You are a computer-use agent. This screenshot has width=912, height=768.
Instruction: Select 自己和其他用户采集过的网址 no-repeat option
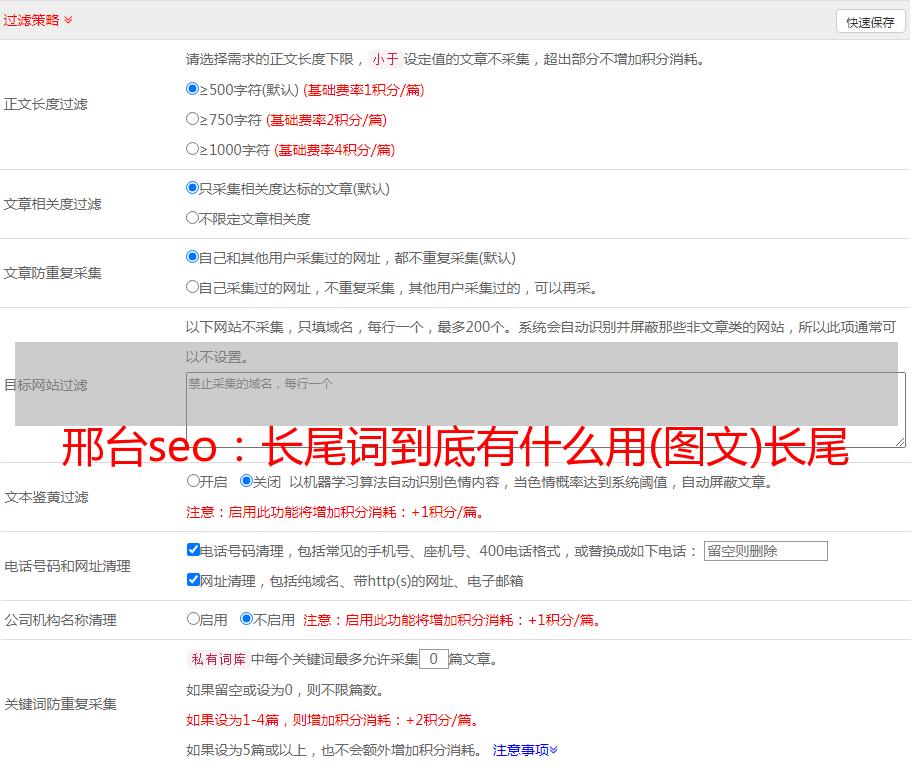coord(193,257)
